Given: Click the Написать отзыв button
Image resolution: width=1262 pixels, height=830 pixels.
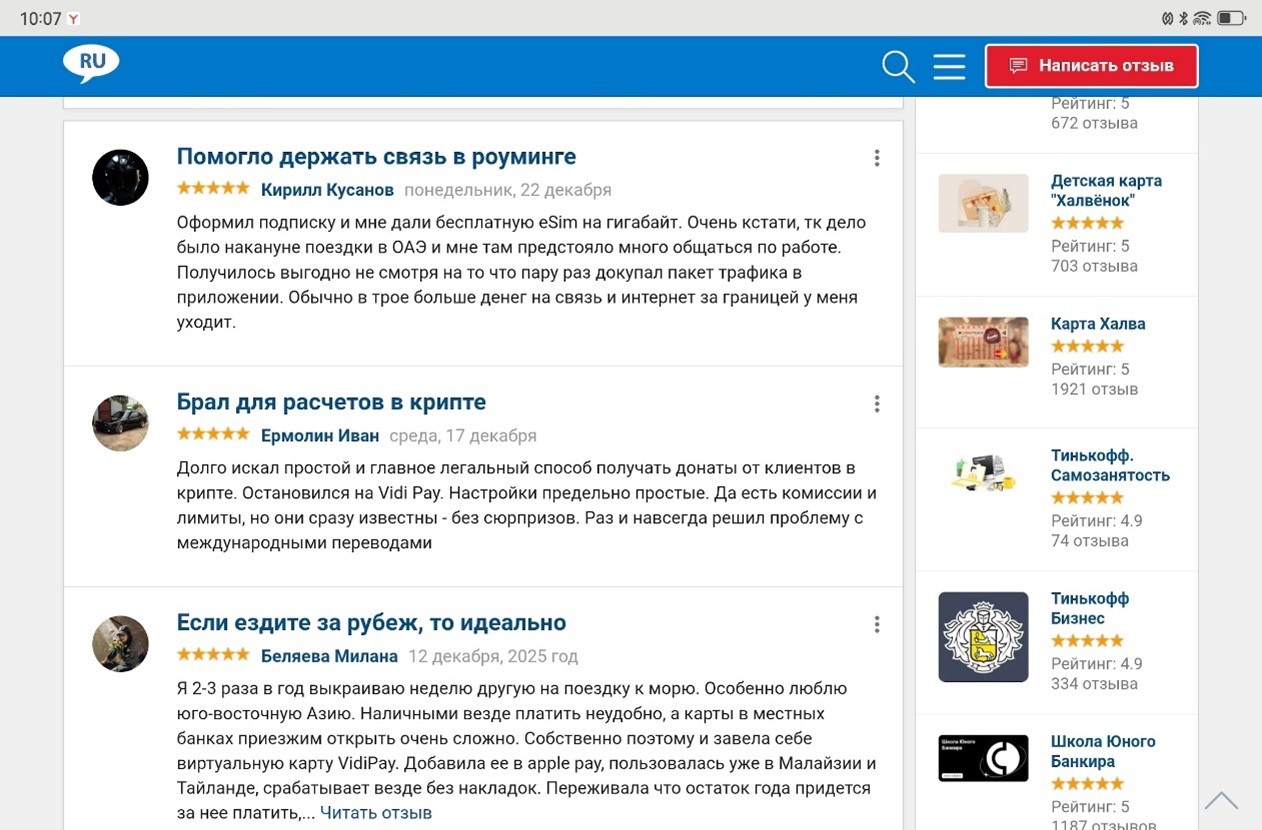Looking at the screenshot, I should (x=1091, y=66).
